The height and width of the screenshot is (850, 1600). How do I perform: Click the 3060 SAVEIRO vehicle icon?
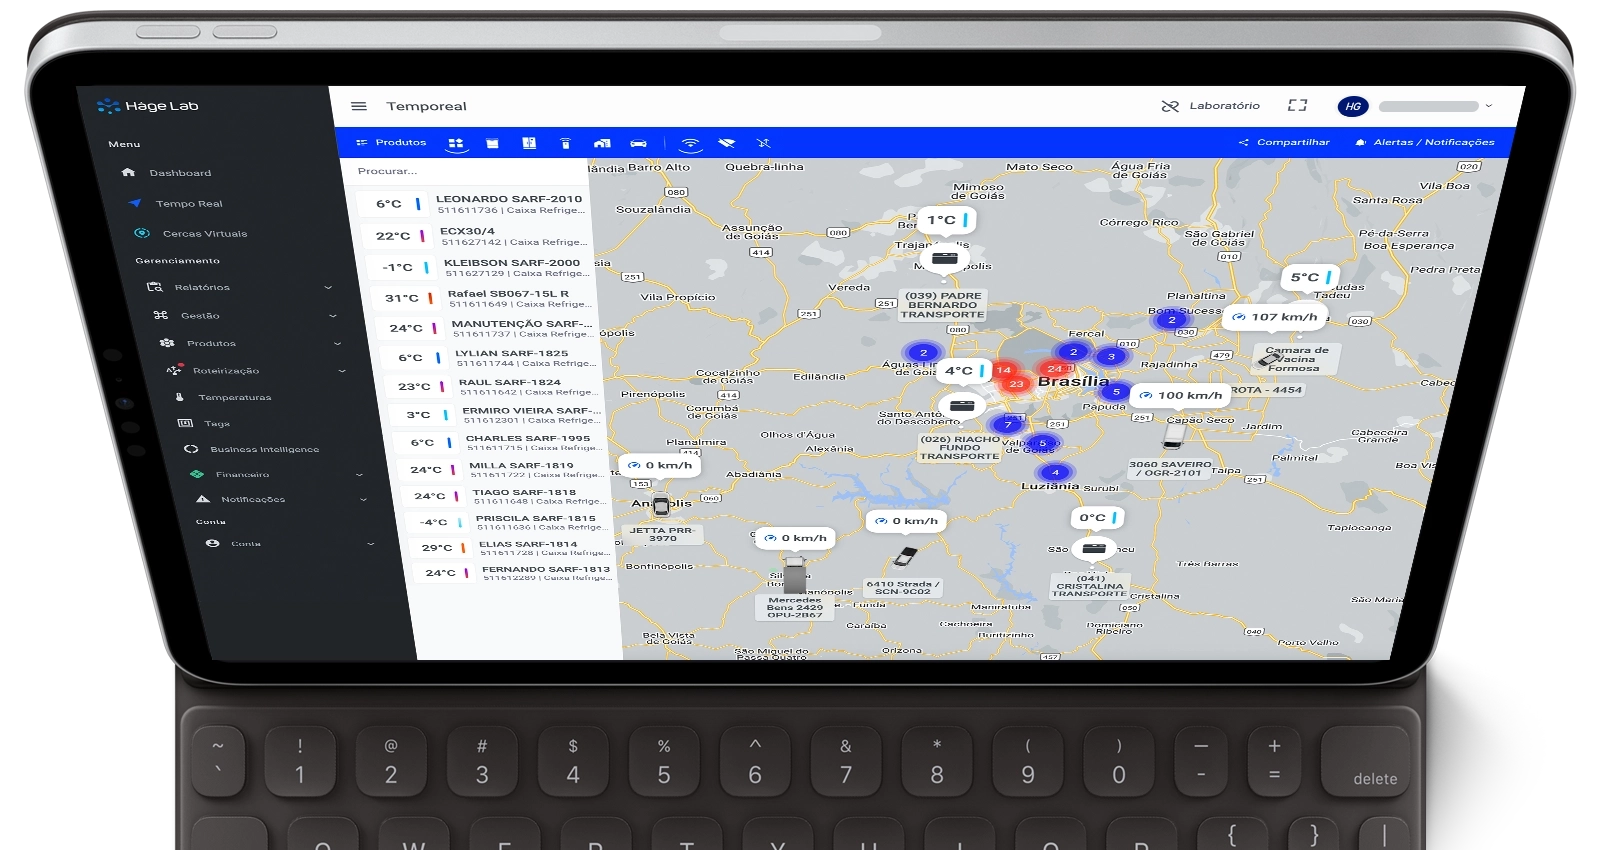tap(1173, 437)
